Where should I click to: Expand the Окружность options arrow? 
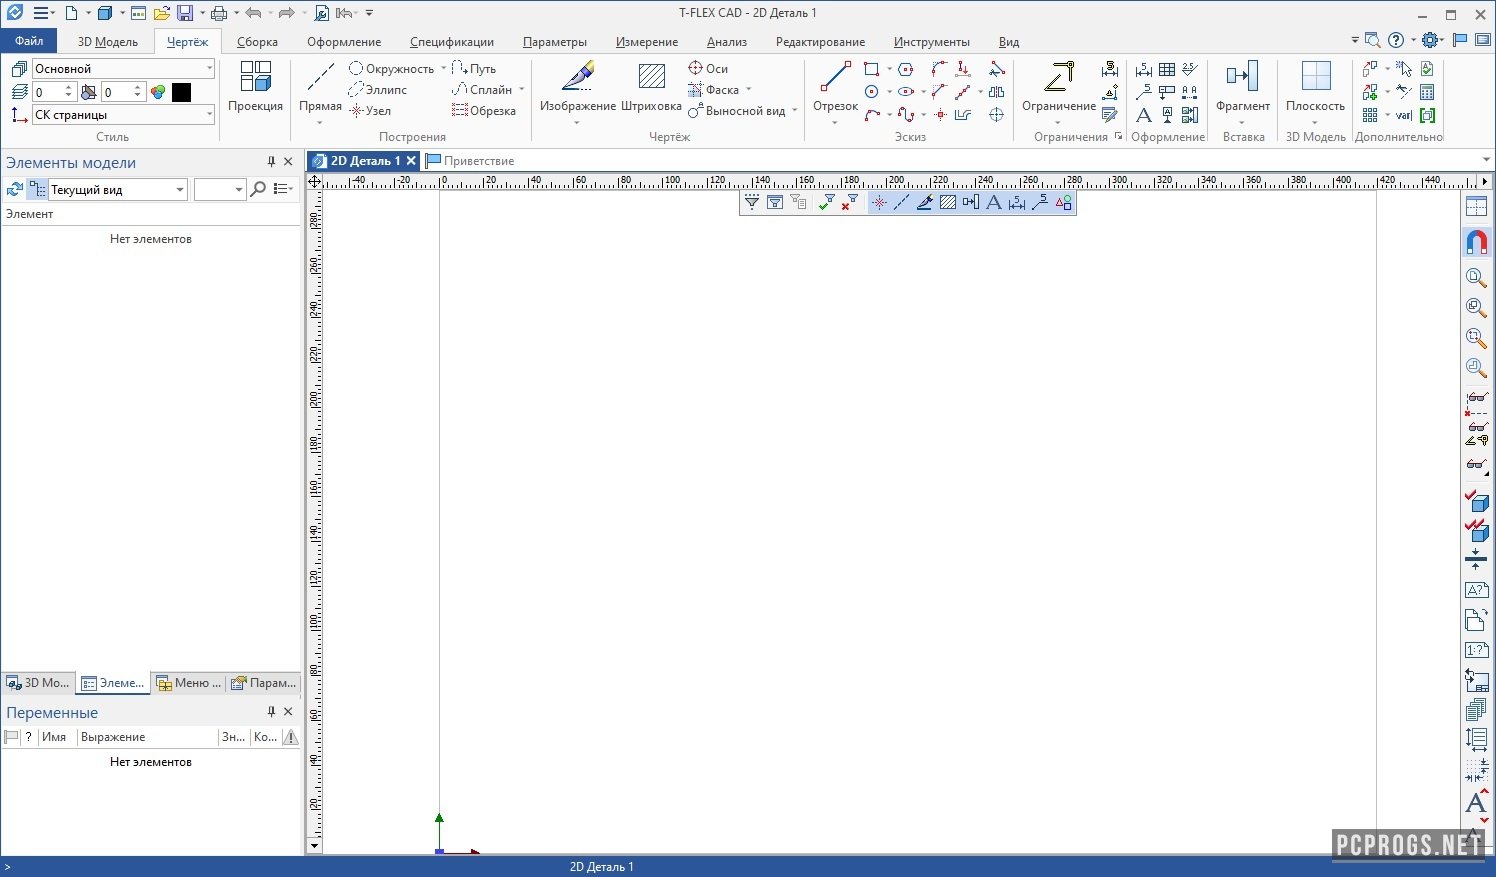(x=443, y=69)
